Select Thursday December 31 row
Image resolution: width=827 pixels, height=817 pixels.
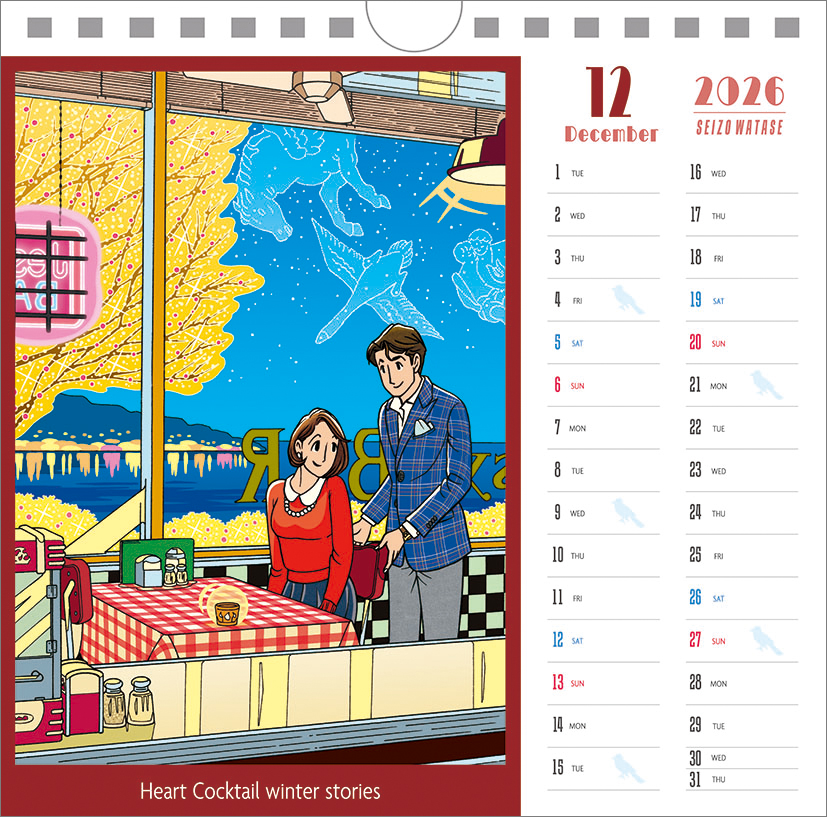742,779
